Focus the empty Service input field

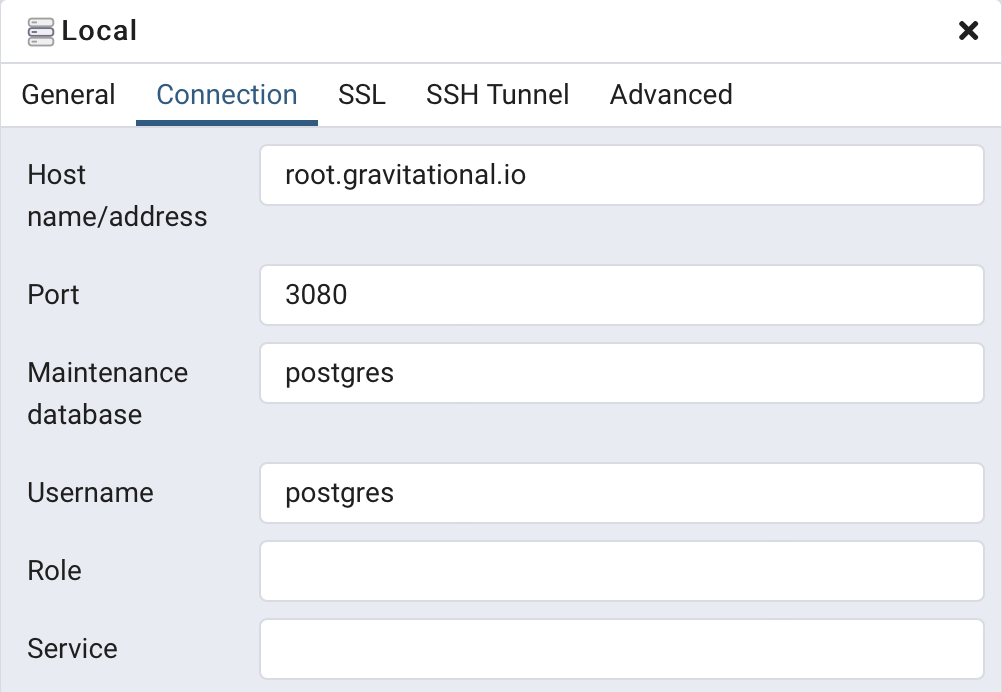click(621, 649)
